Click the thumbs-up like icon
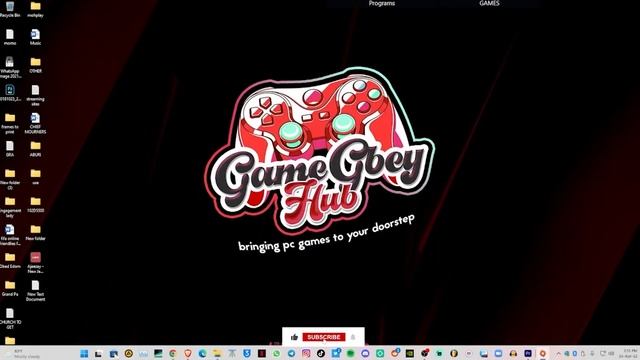Image resolution: width=640 pixels, height=360 pixels. [x=294, y=337]
